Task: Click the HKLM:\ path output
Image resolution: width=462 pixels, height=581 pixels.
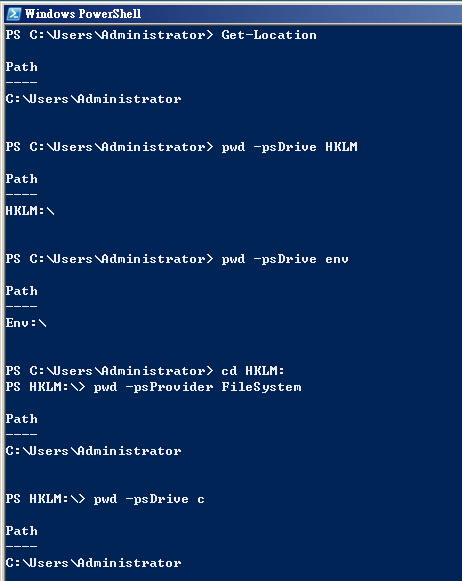Action: point(30,211)
